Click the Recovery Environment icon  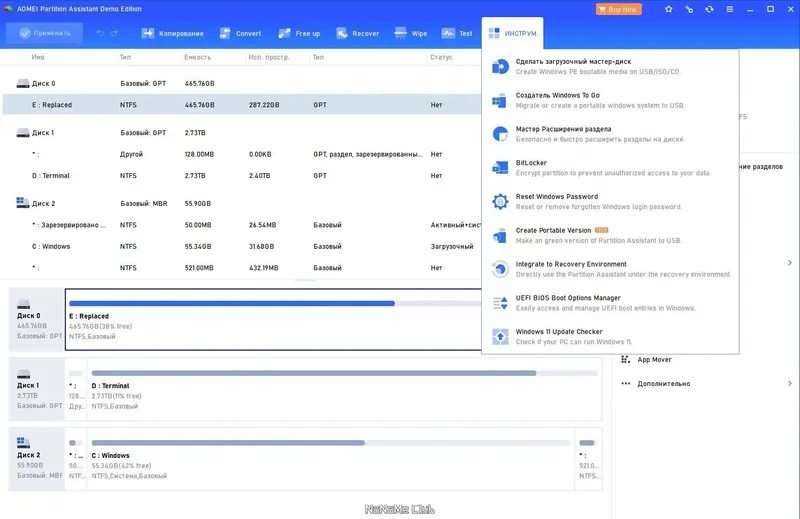point(500,269)
